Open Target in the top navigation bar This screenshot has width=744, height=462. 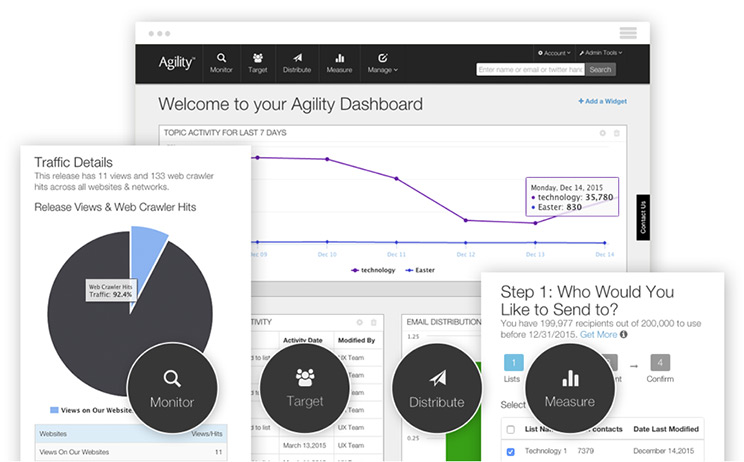pos(257,62)
